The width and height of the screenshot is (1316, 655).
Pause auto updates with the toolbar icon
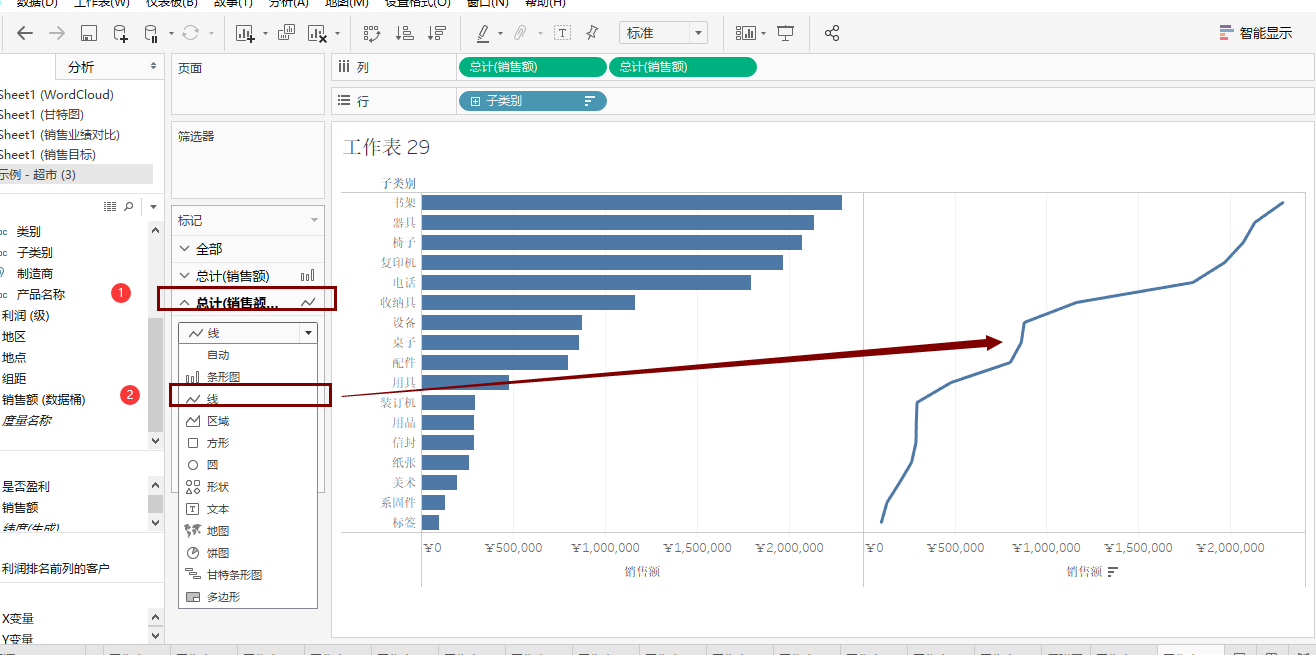click(151, 34)
